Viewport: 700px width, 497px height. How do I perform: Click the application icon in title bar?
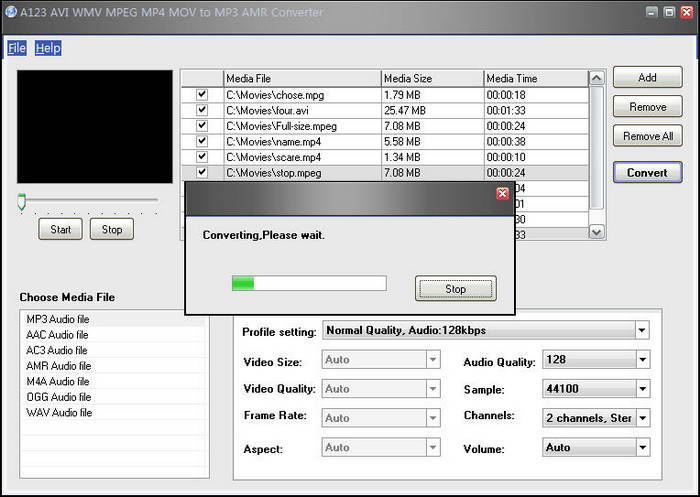11,12
